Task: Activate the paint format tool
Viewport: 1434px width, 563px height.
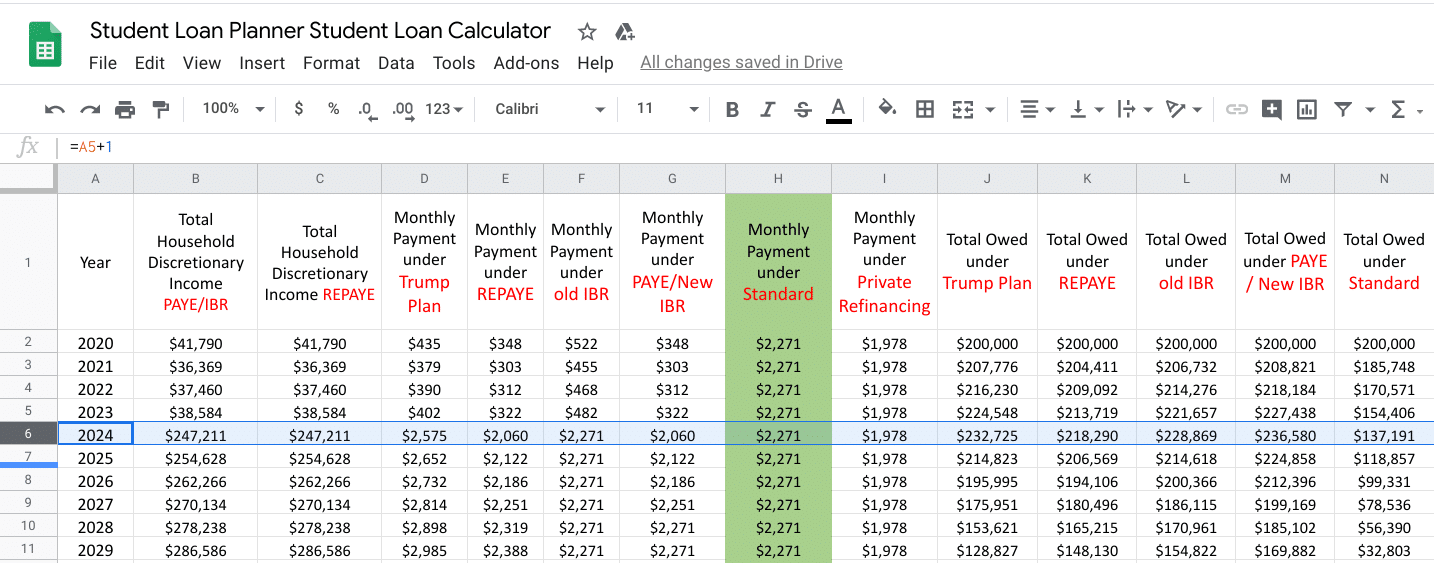Action: pyautogui.click(x=160, y=109)
